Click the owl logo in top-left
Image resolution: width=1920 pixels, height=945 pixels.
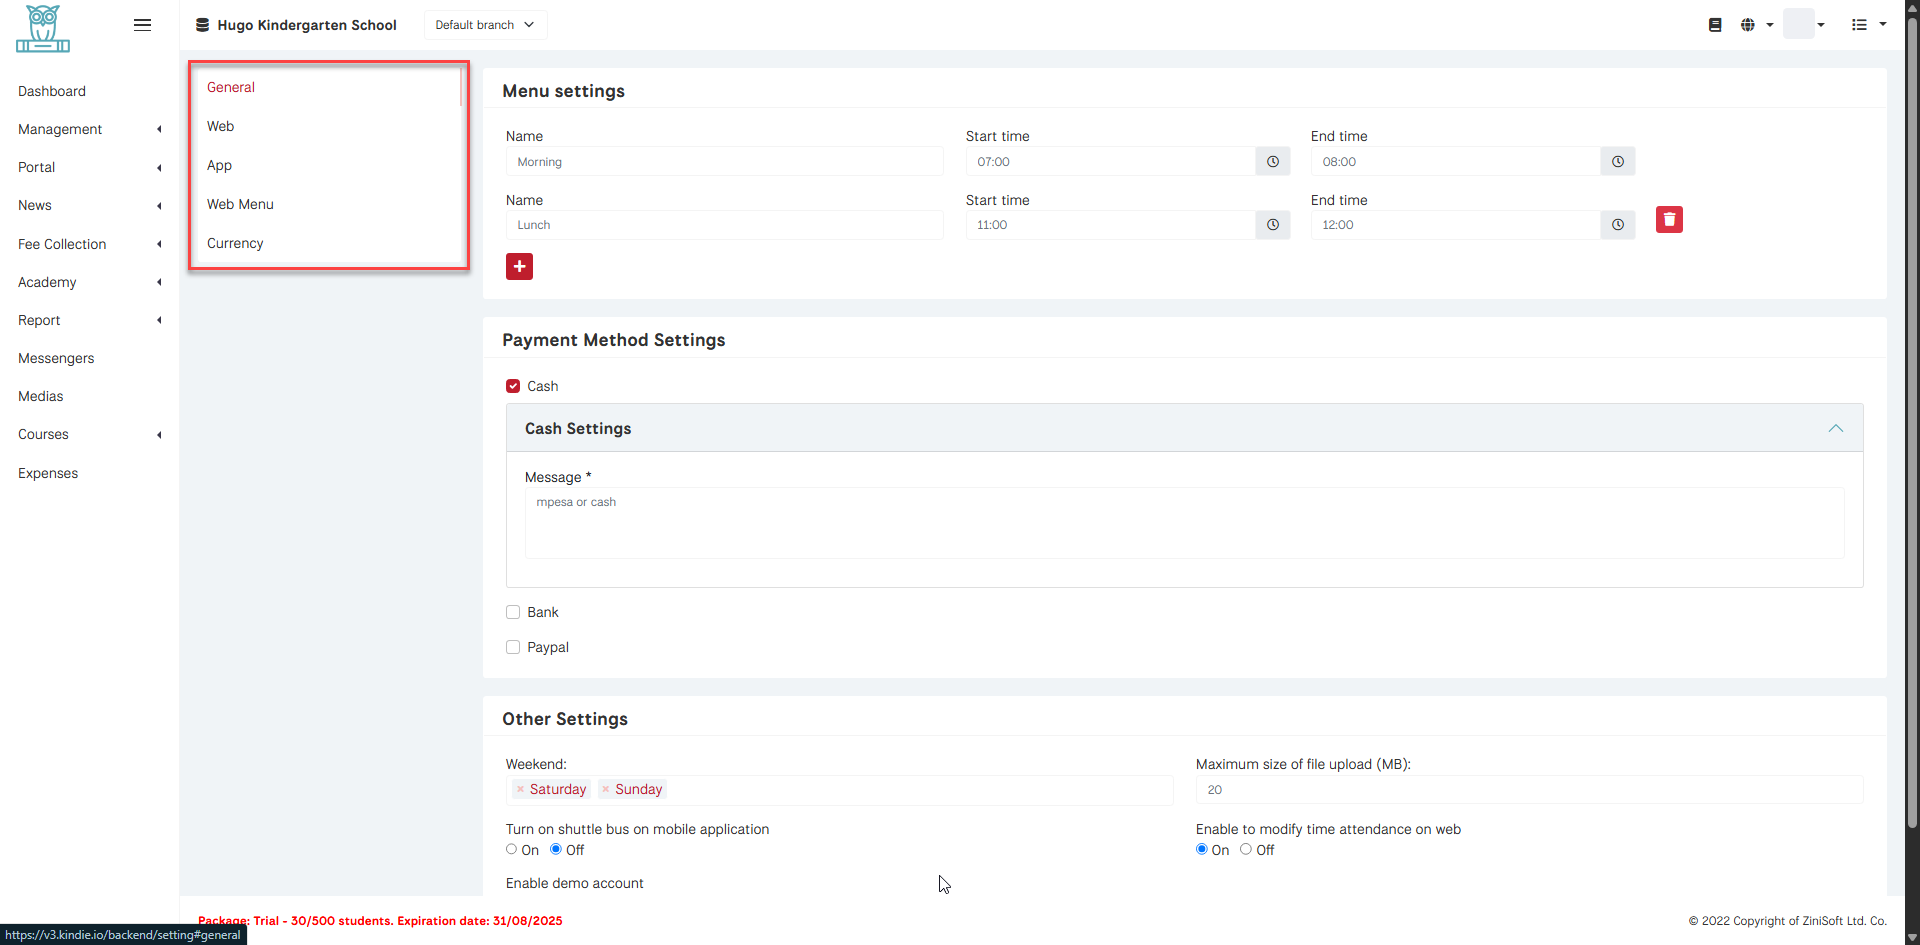click(43, 29)
